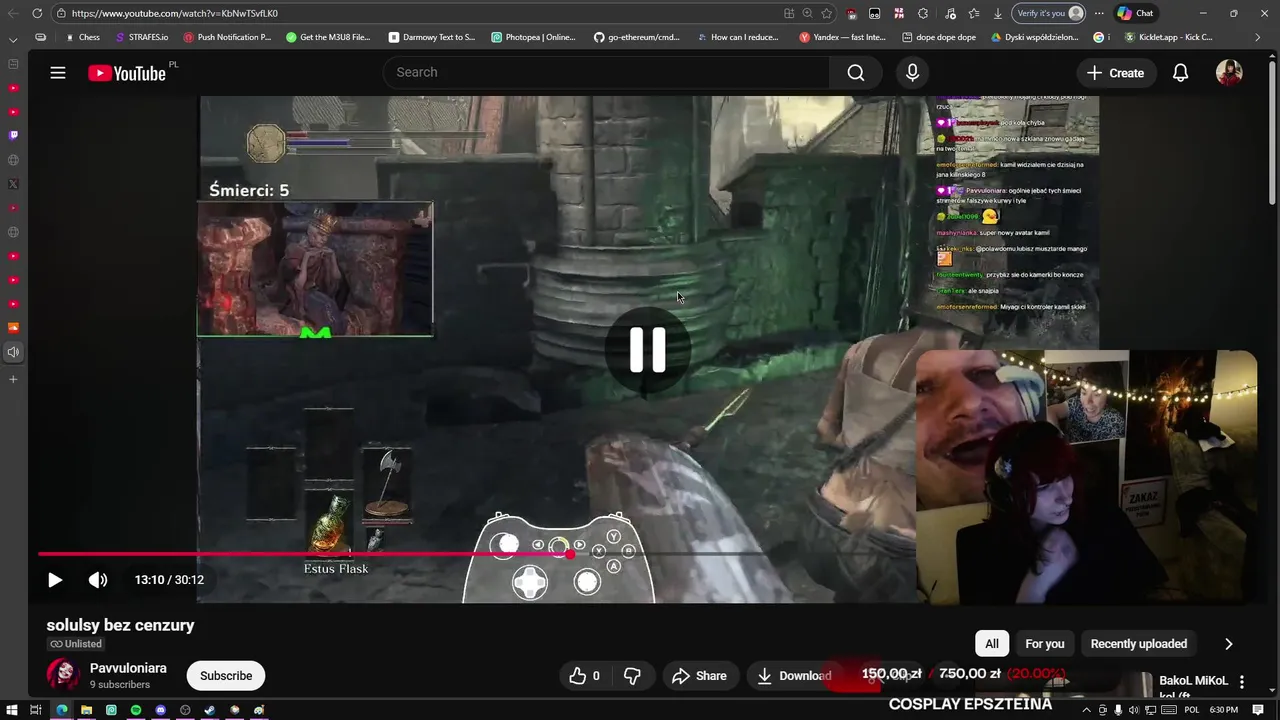Open the dope dope dope bookmark
This screenshot has height=720, width=1280.
tap(939, 37)
